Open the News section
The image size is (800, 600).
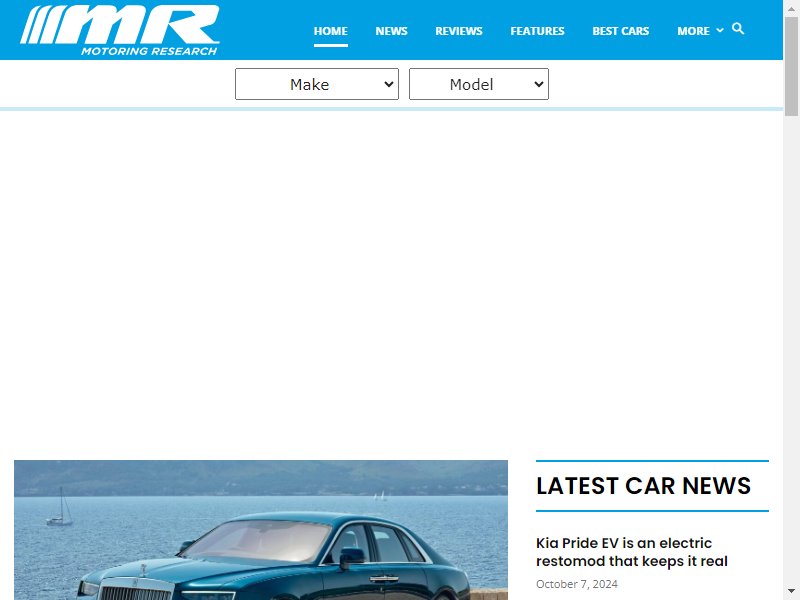click(x=391, y=31)
